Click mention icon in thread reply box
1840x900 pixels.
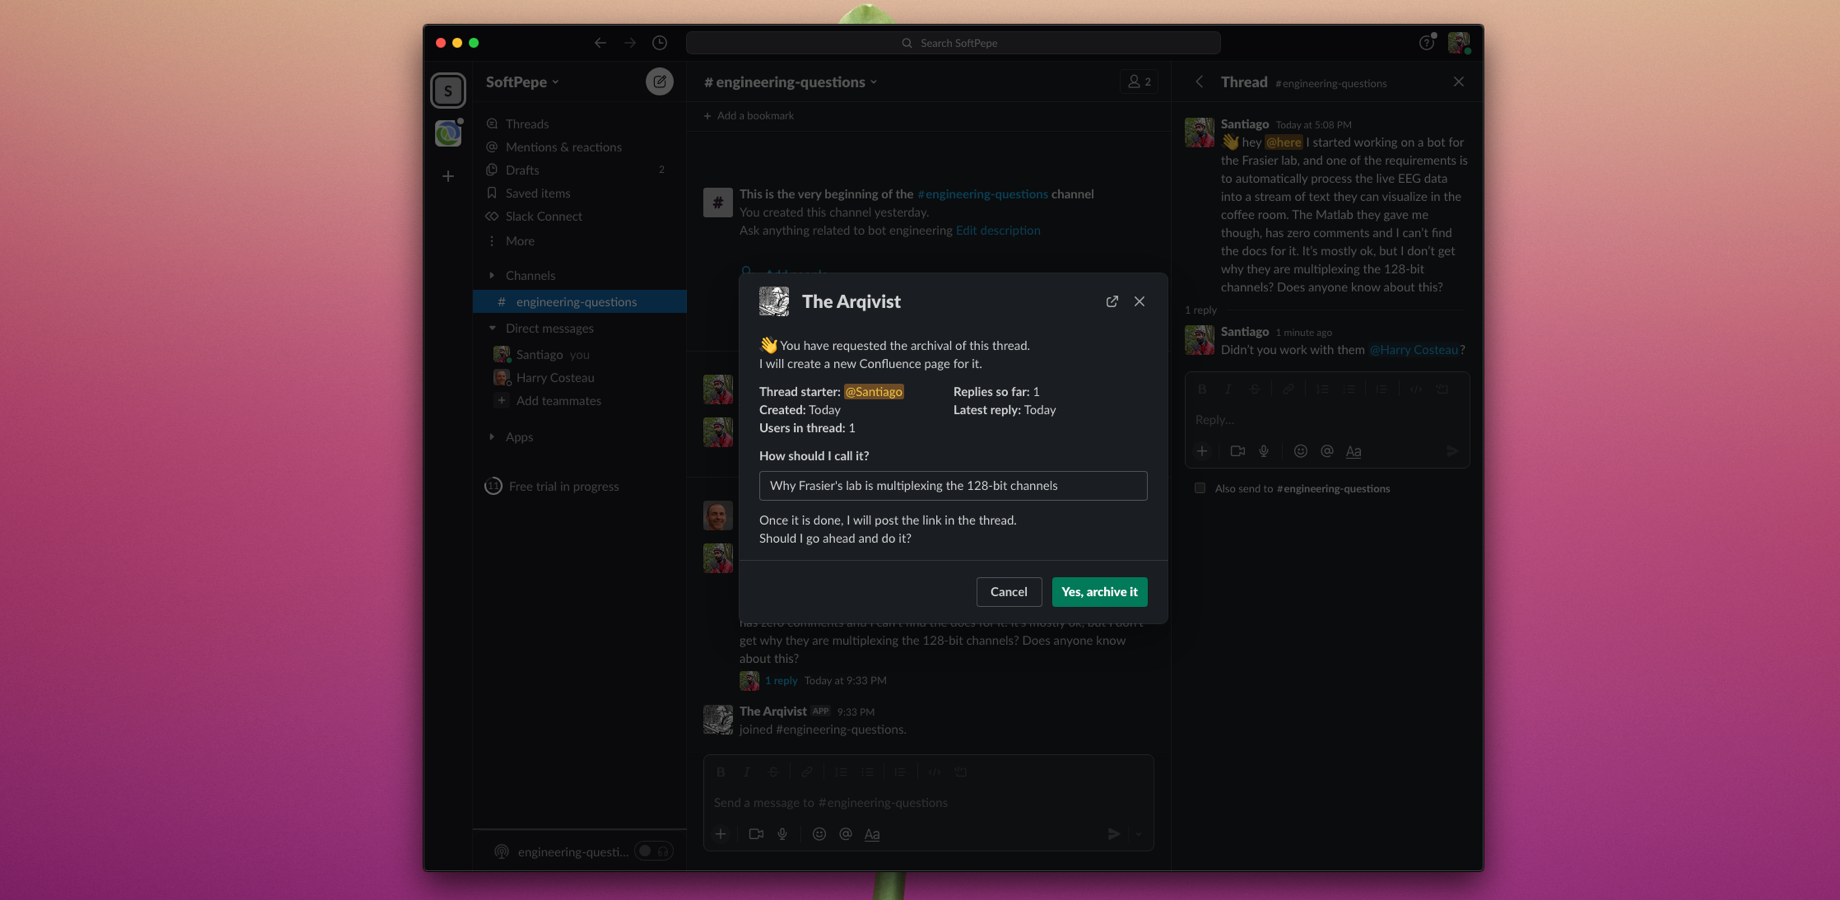tap(1327, 451)
